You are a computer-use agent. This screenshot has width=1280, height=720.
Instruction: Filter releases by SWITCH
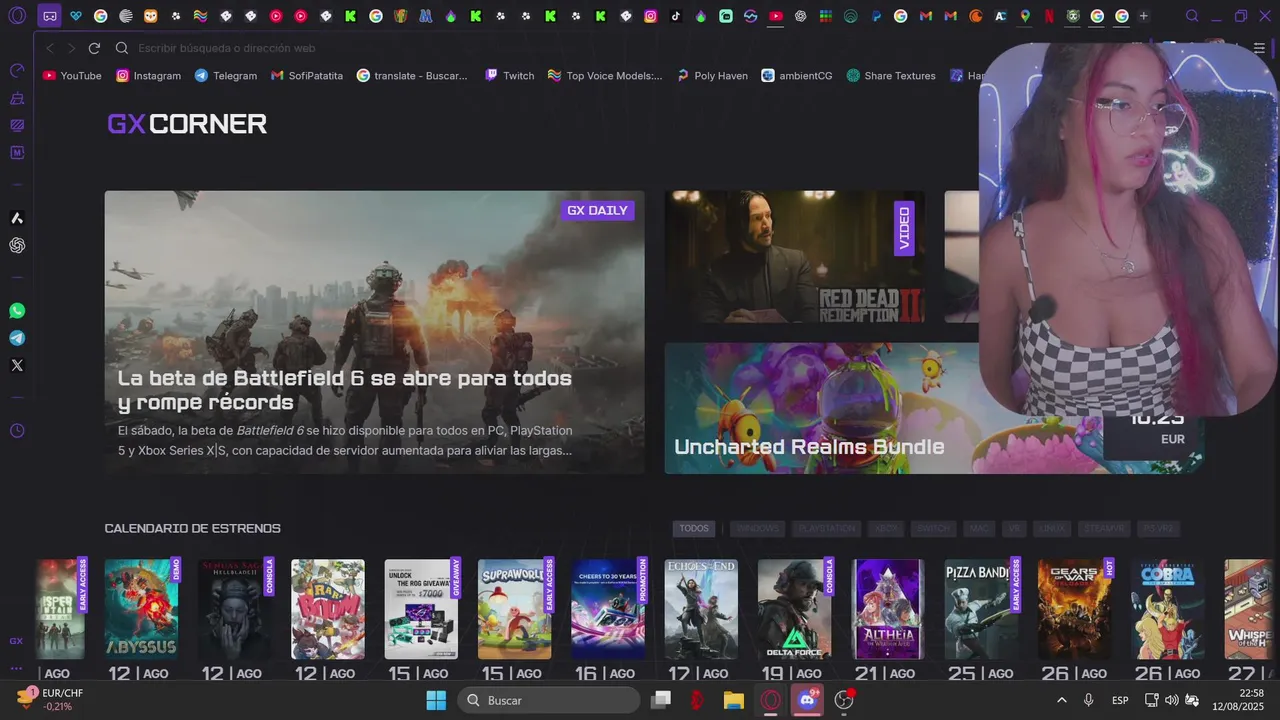click(933, 528)
